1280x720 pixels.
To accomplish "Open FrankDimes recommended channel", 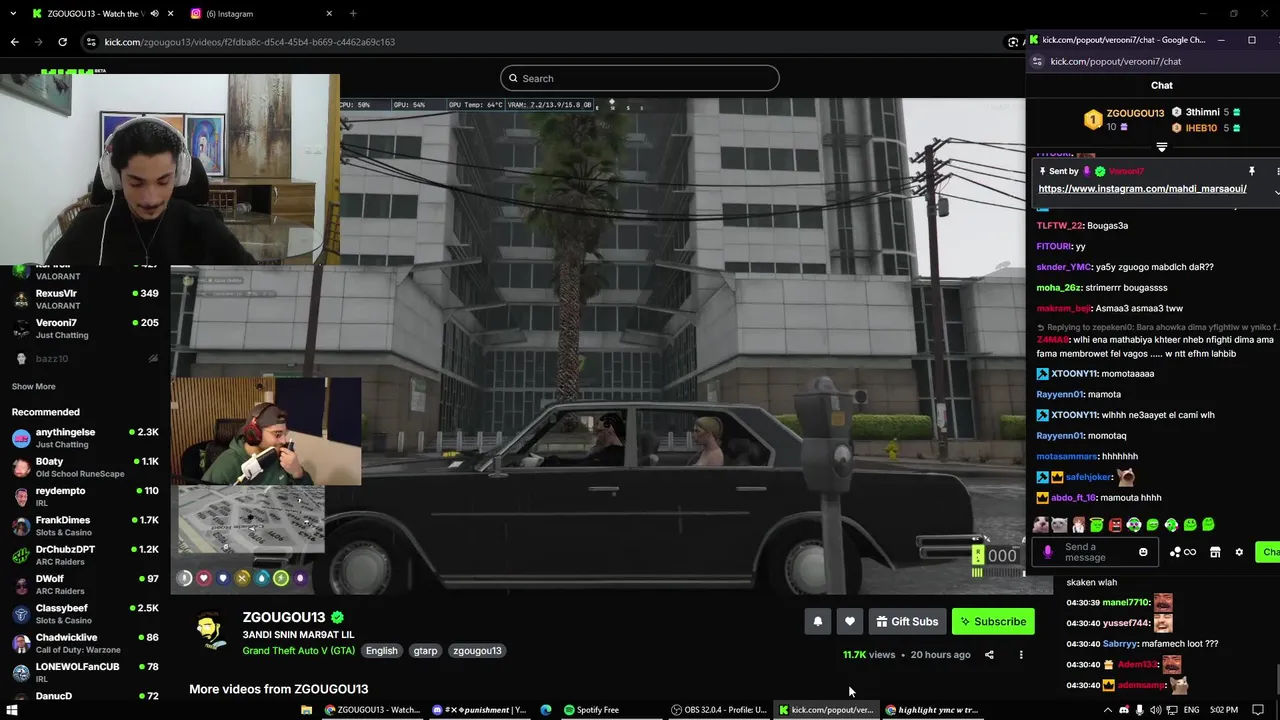I will point(85,526).
